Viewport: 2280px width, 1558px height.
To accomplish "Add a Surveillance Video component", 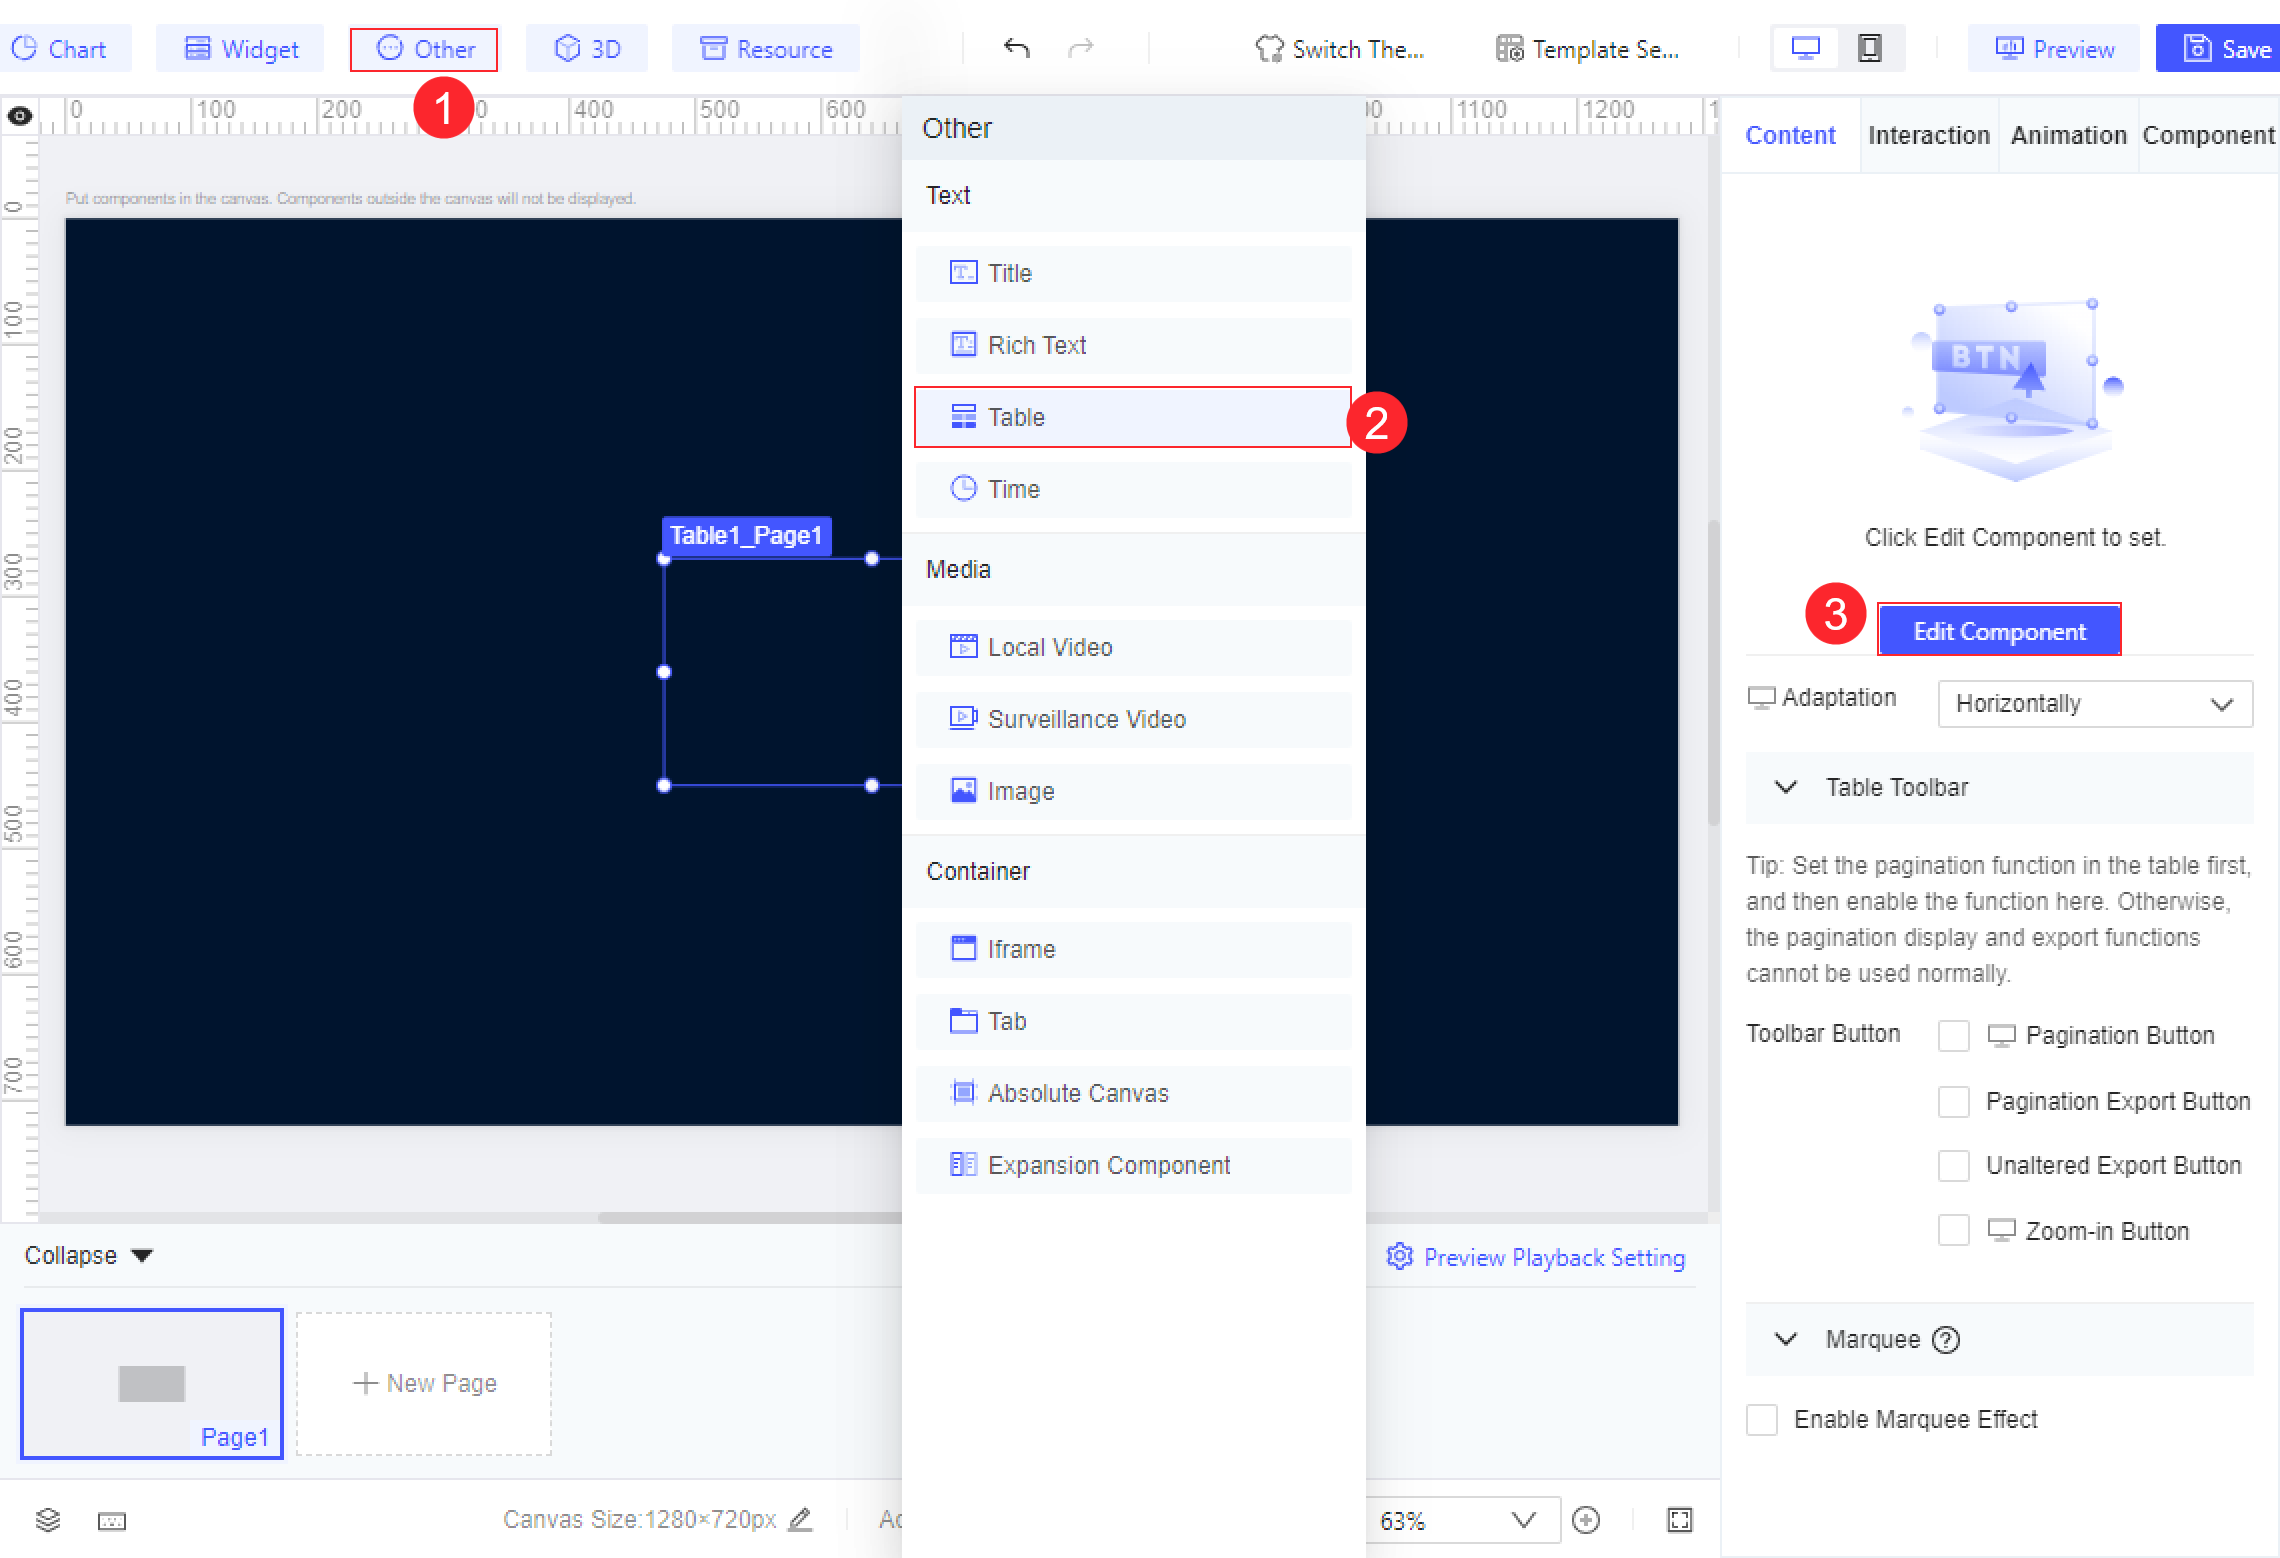I will [x=1133, y=719].
